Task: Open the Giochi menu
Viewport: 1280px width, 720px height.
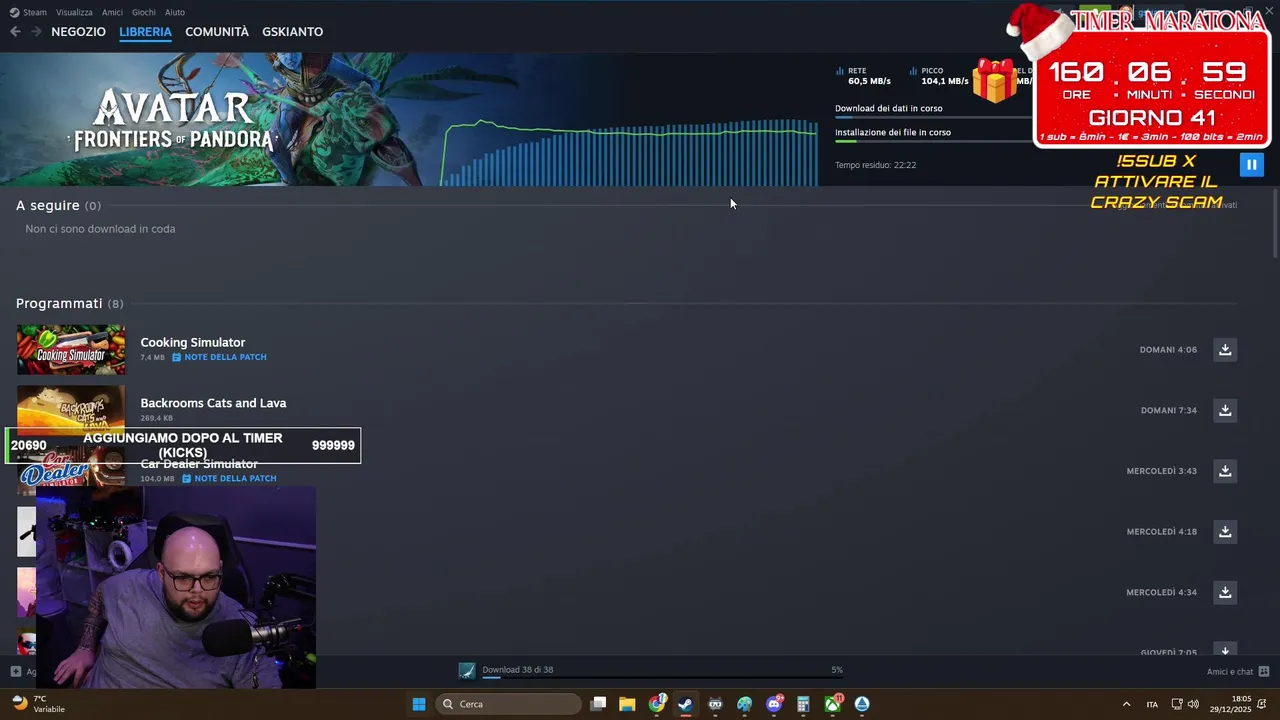Action: point(144,12)
